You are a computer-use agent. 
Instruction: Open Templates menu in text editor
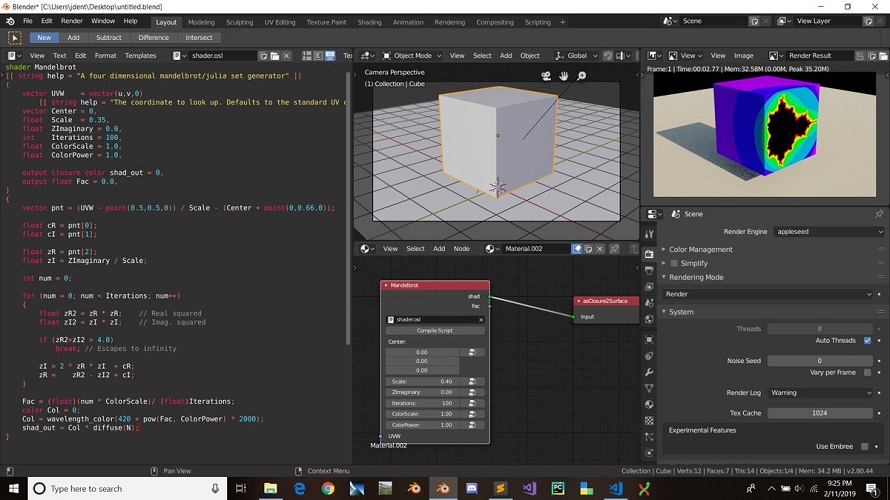[x=140, y=56]
